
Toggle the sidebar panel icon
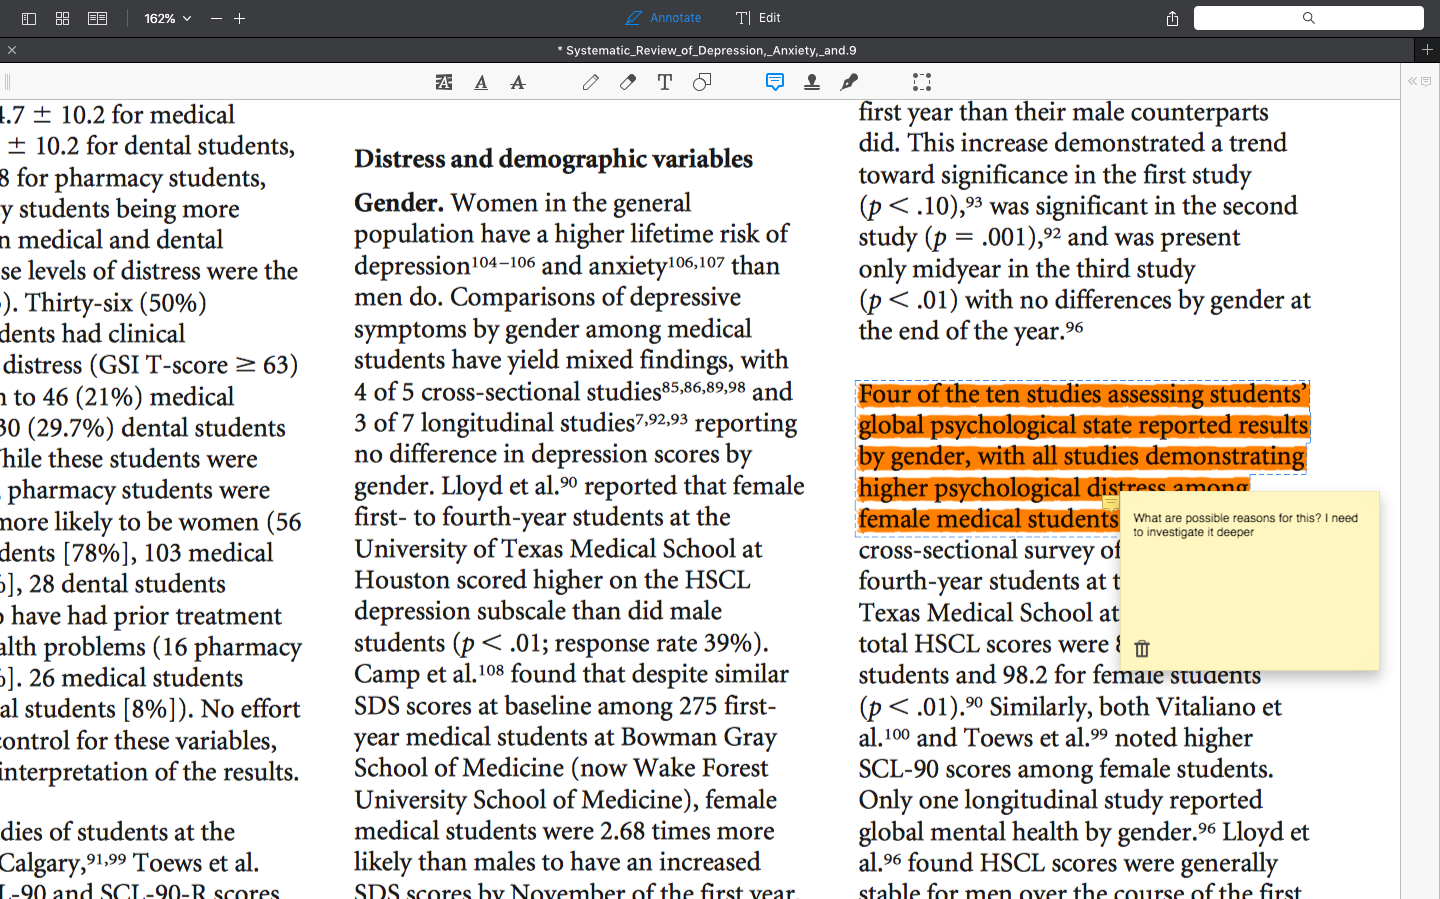[x=29, y=18]
